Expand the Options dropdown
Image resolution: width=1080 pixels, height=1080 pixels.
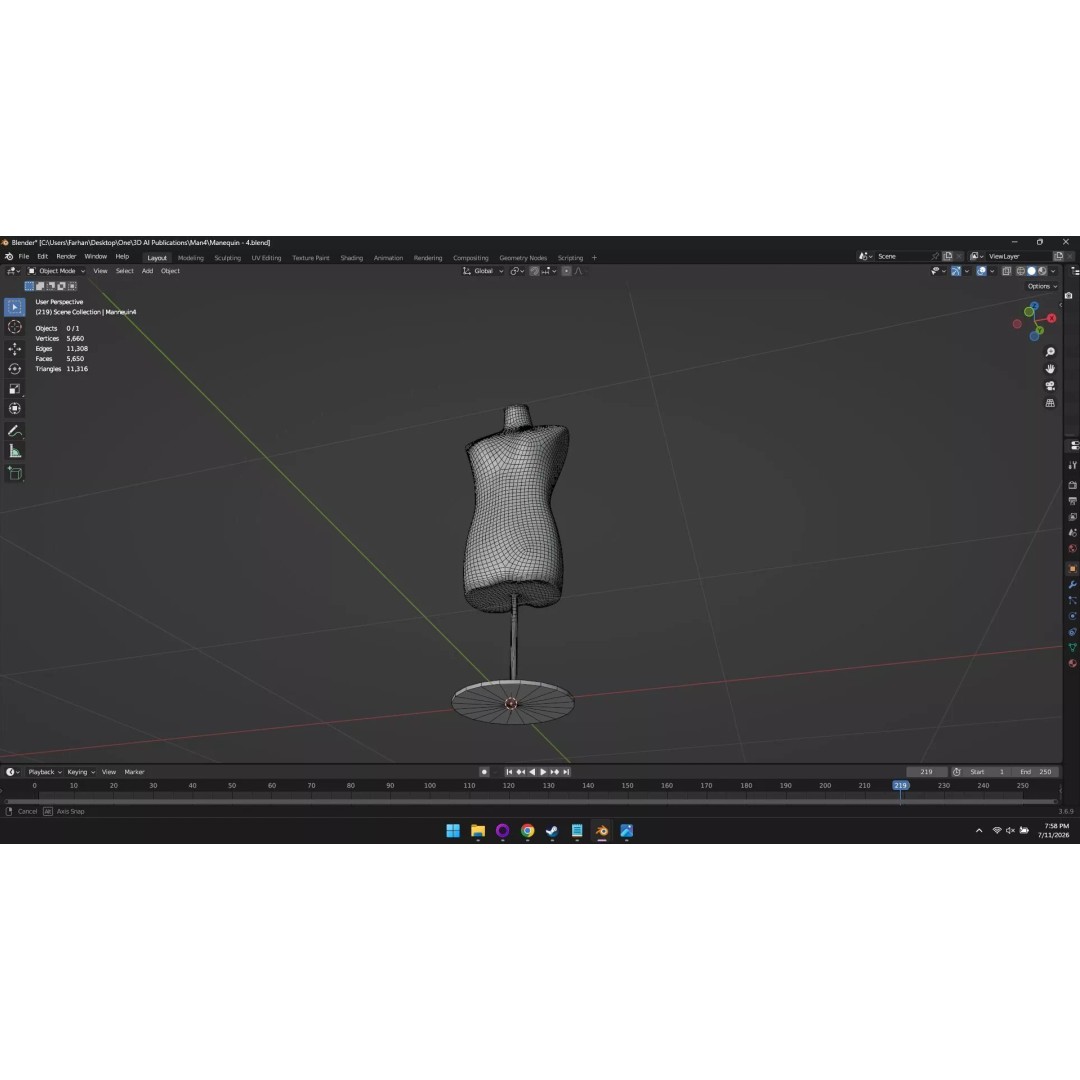(1042, 287)
